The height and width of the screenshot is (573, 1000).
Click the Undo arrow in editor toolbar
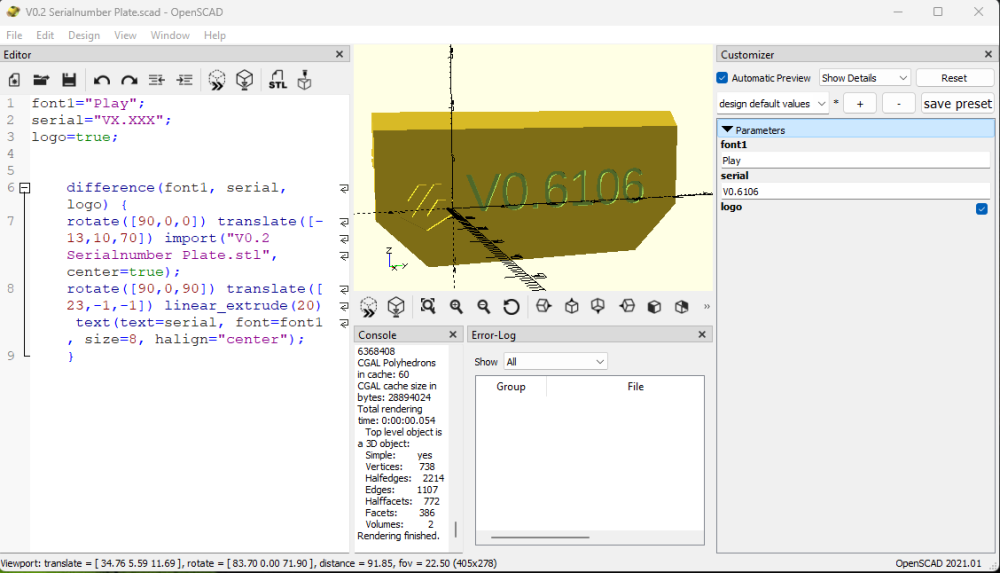[101, 80]
